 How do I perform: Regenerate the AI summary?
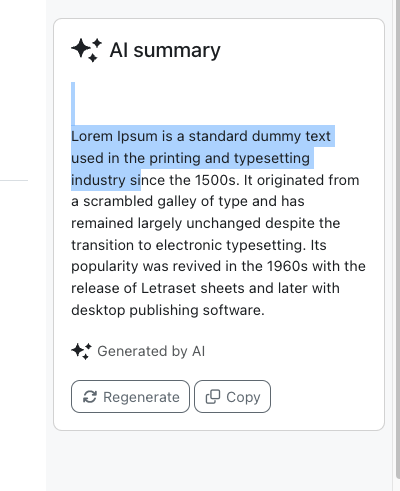(x=130, y=397)
